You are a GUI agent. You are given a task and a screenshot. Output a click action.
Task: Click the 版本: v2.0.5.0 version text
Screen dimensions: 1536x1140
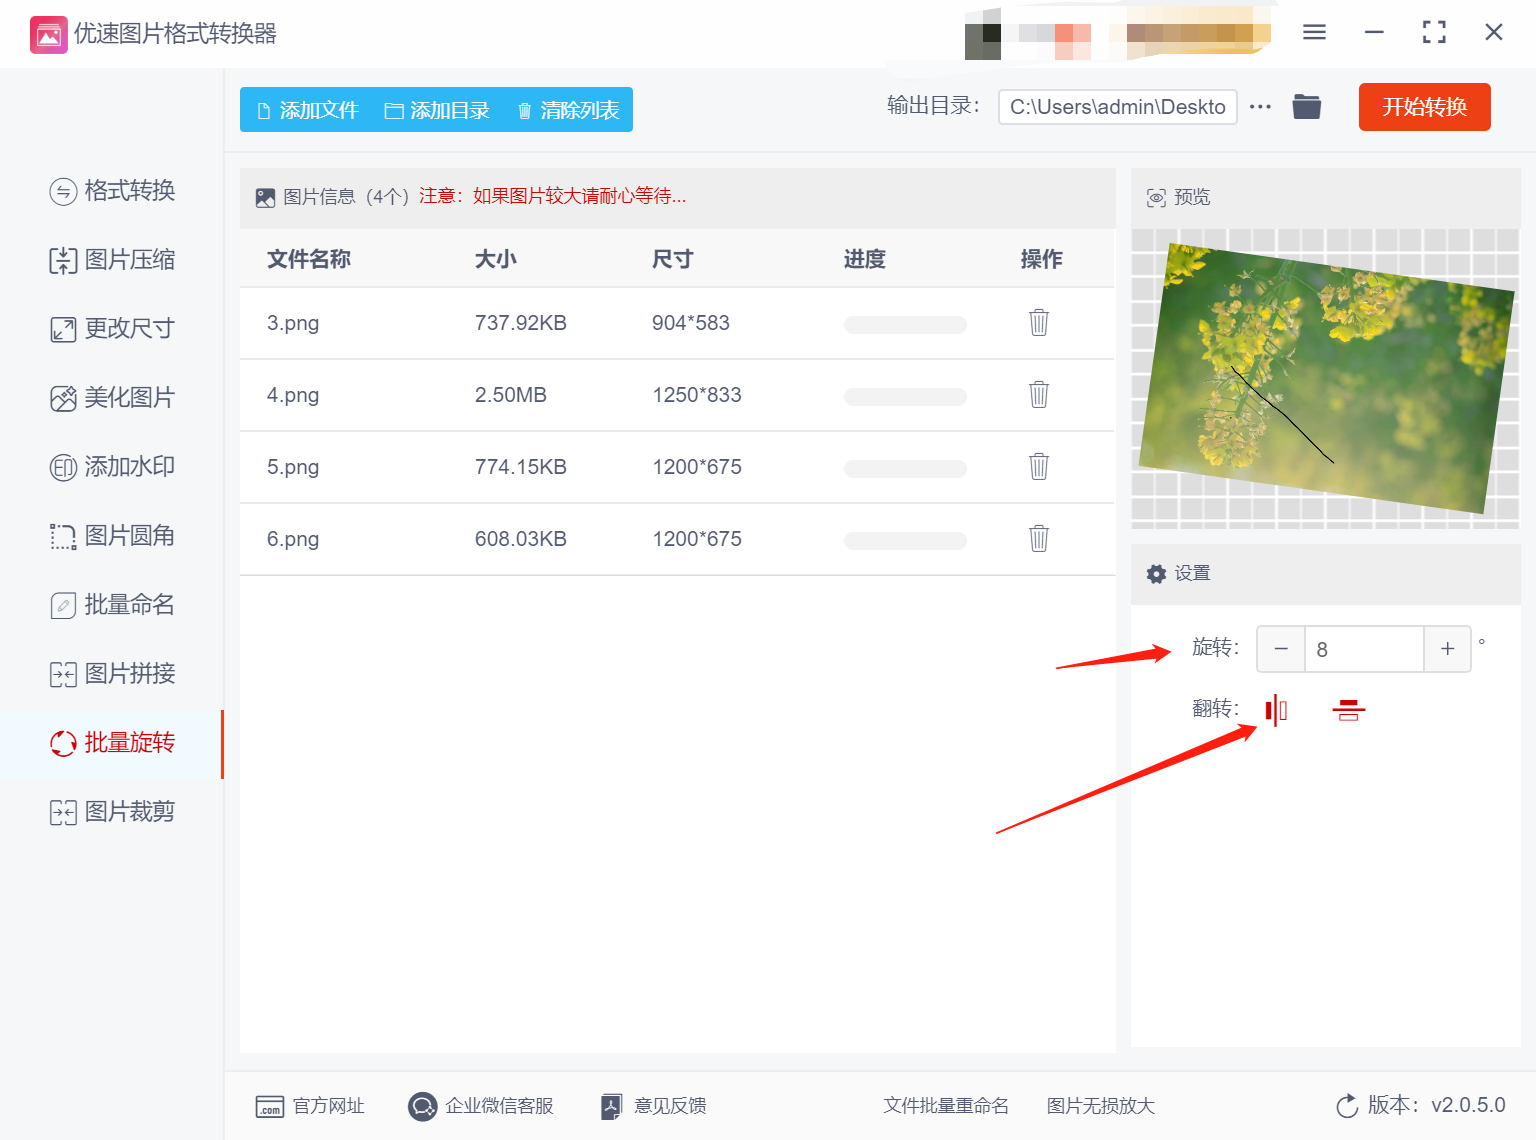pos(1437,1105)
